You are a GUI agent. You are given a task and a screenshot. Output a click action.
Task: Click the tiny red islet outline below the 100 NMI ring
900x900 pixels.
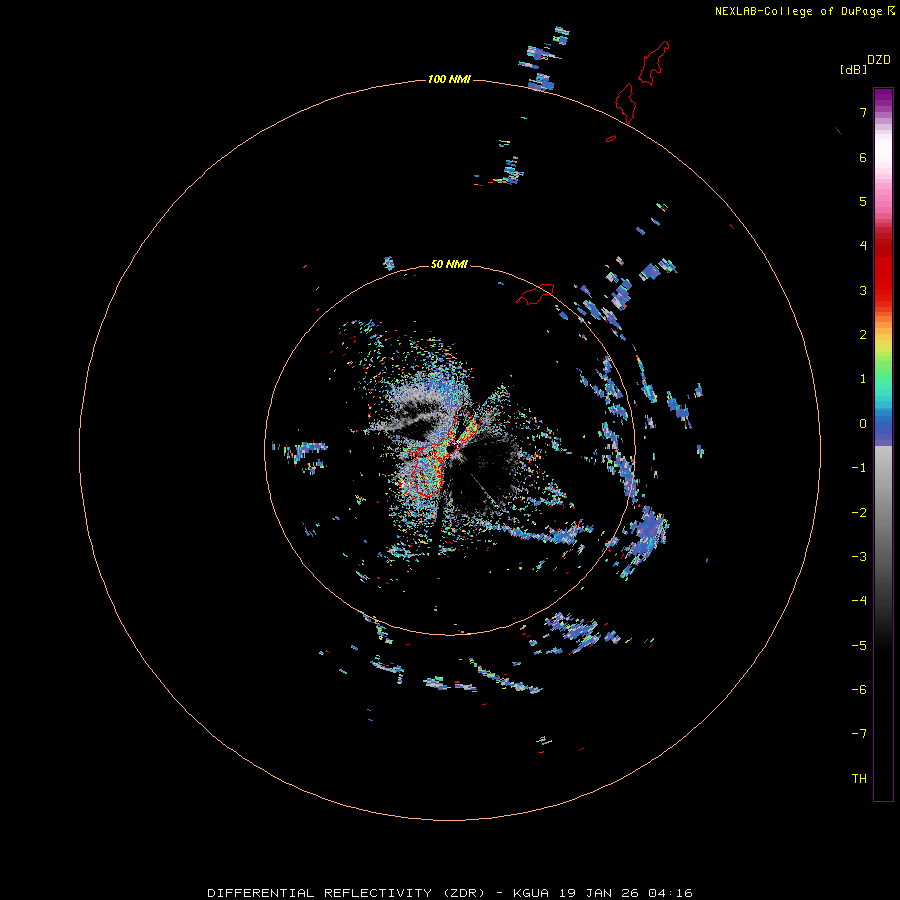(x=611, y=138)
